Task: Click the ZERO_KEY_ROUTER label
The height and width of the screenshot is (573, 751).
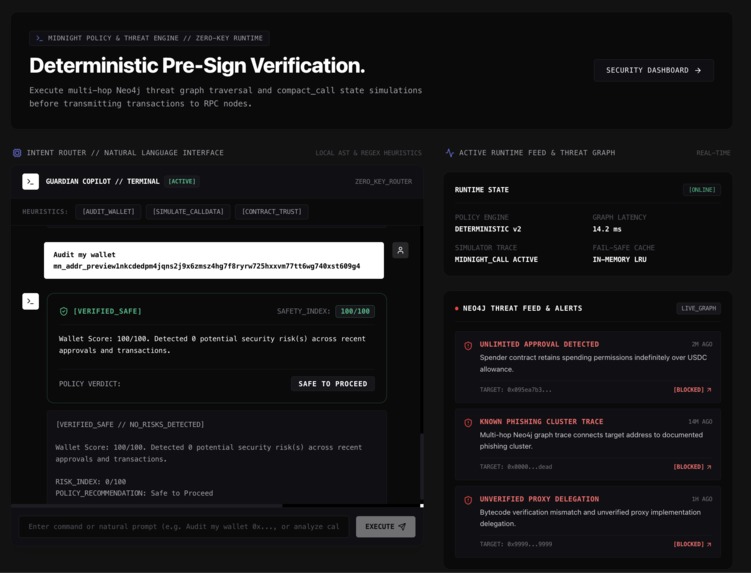Action: 383,182
